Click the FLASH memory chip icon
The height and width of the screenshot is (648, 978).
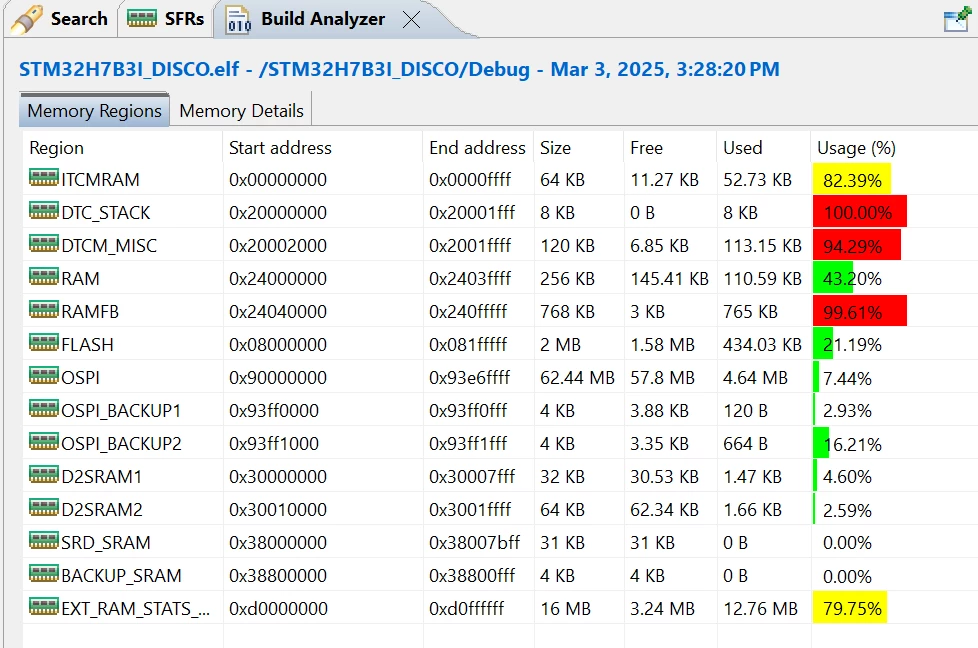(x=44, y=343)
